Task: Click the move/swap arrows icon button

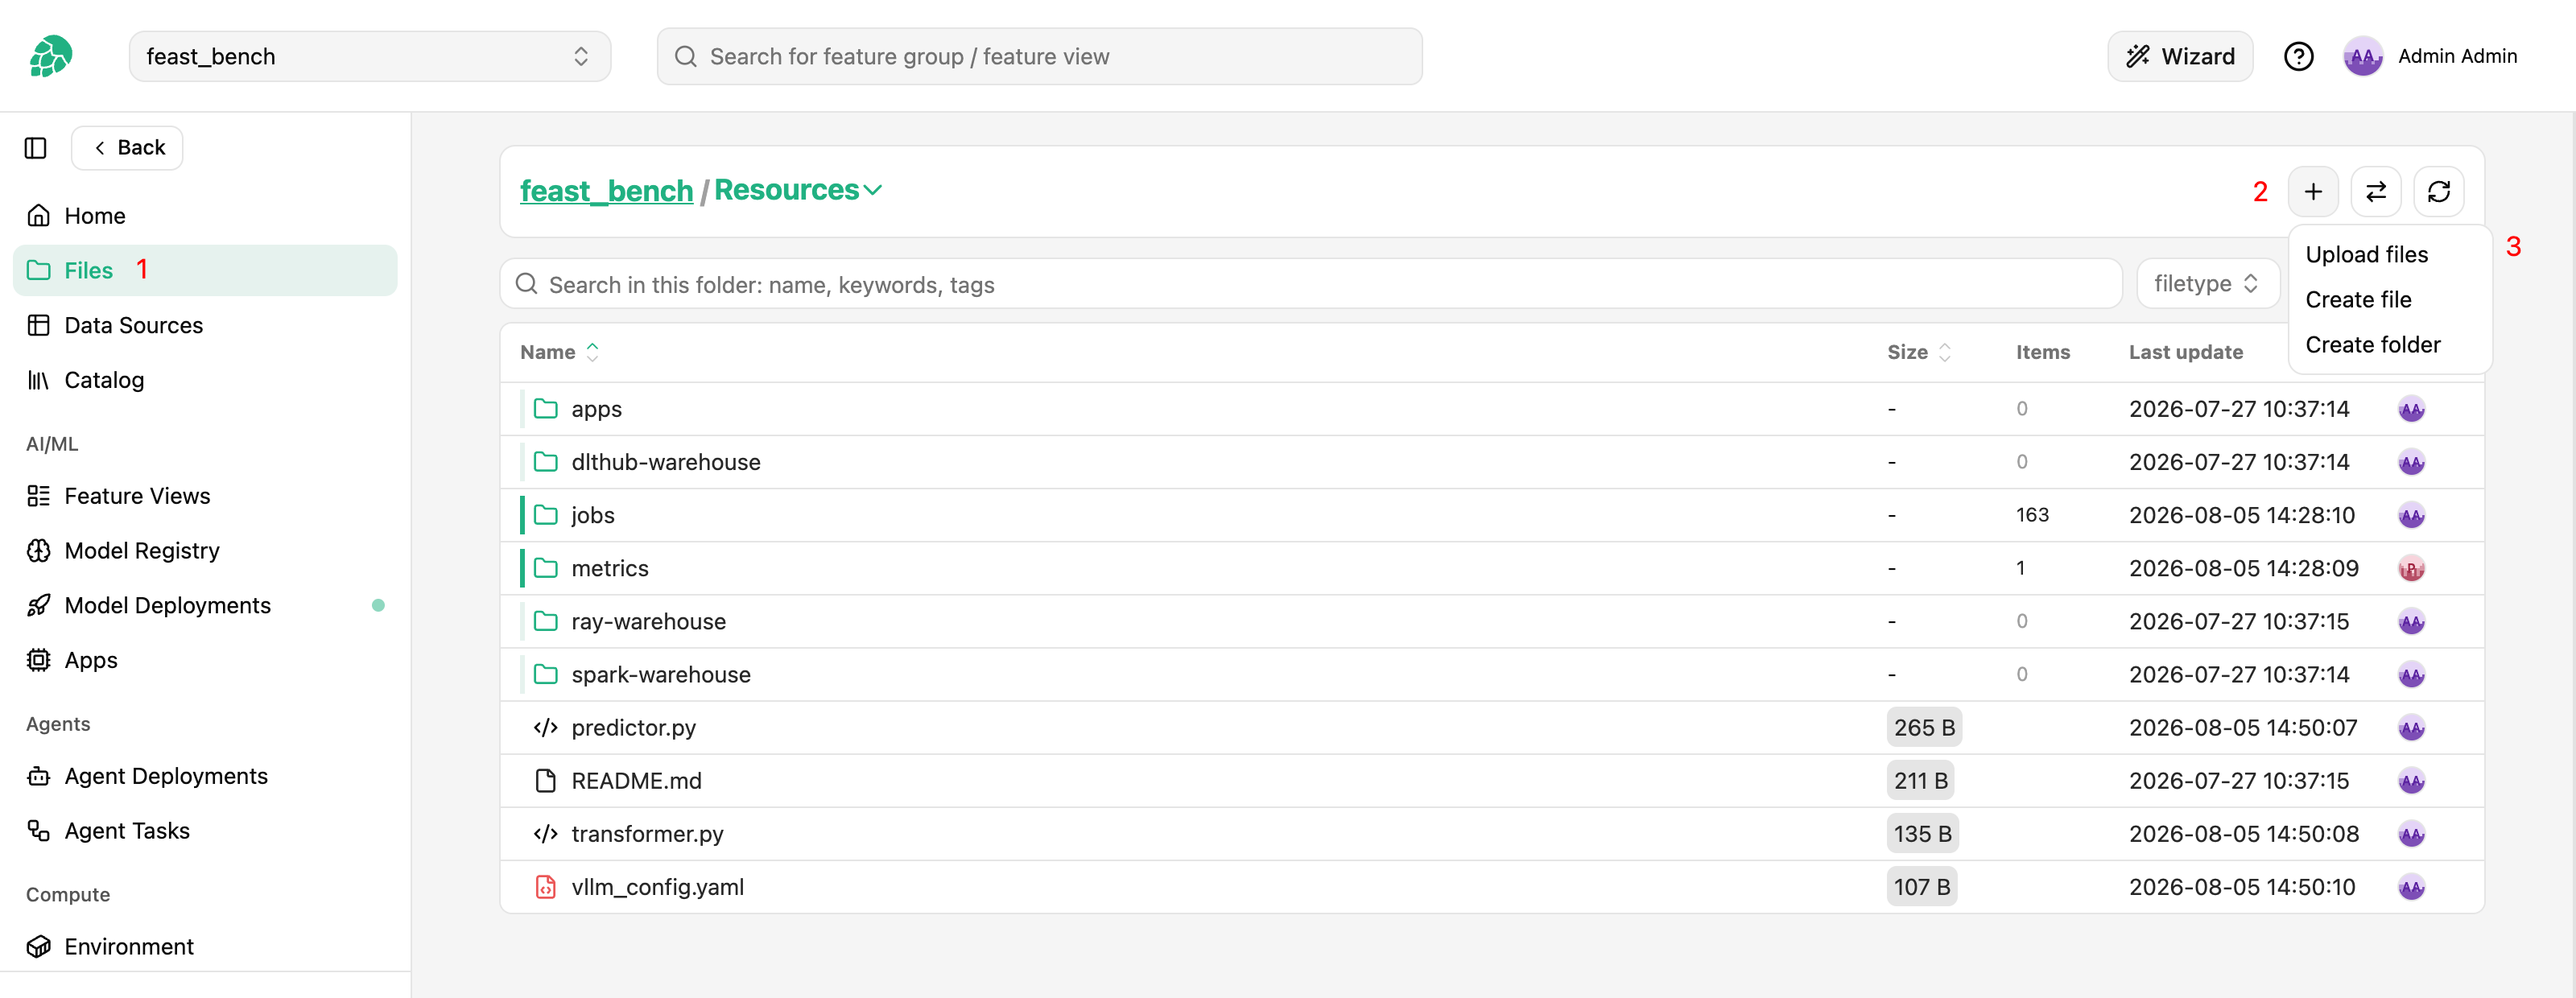Action: [2375, 191]
